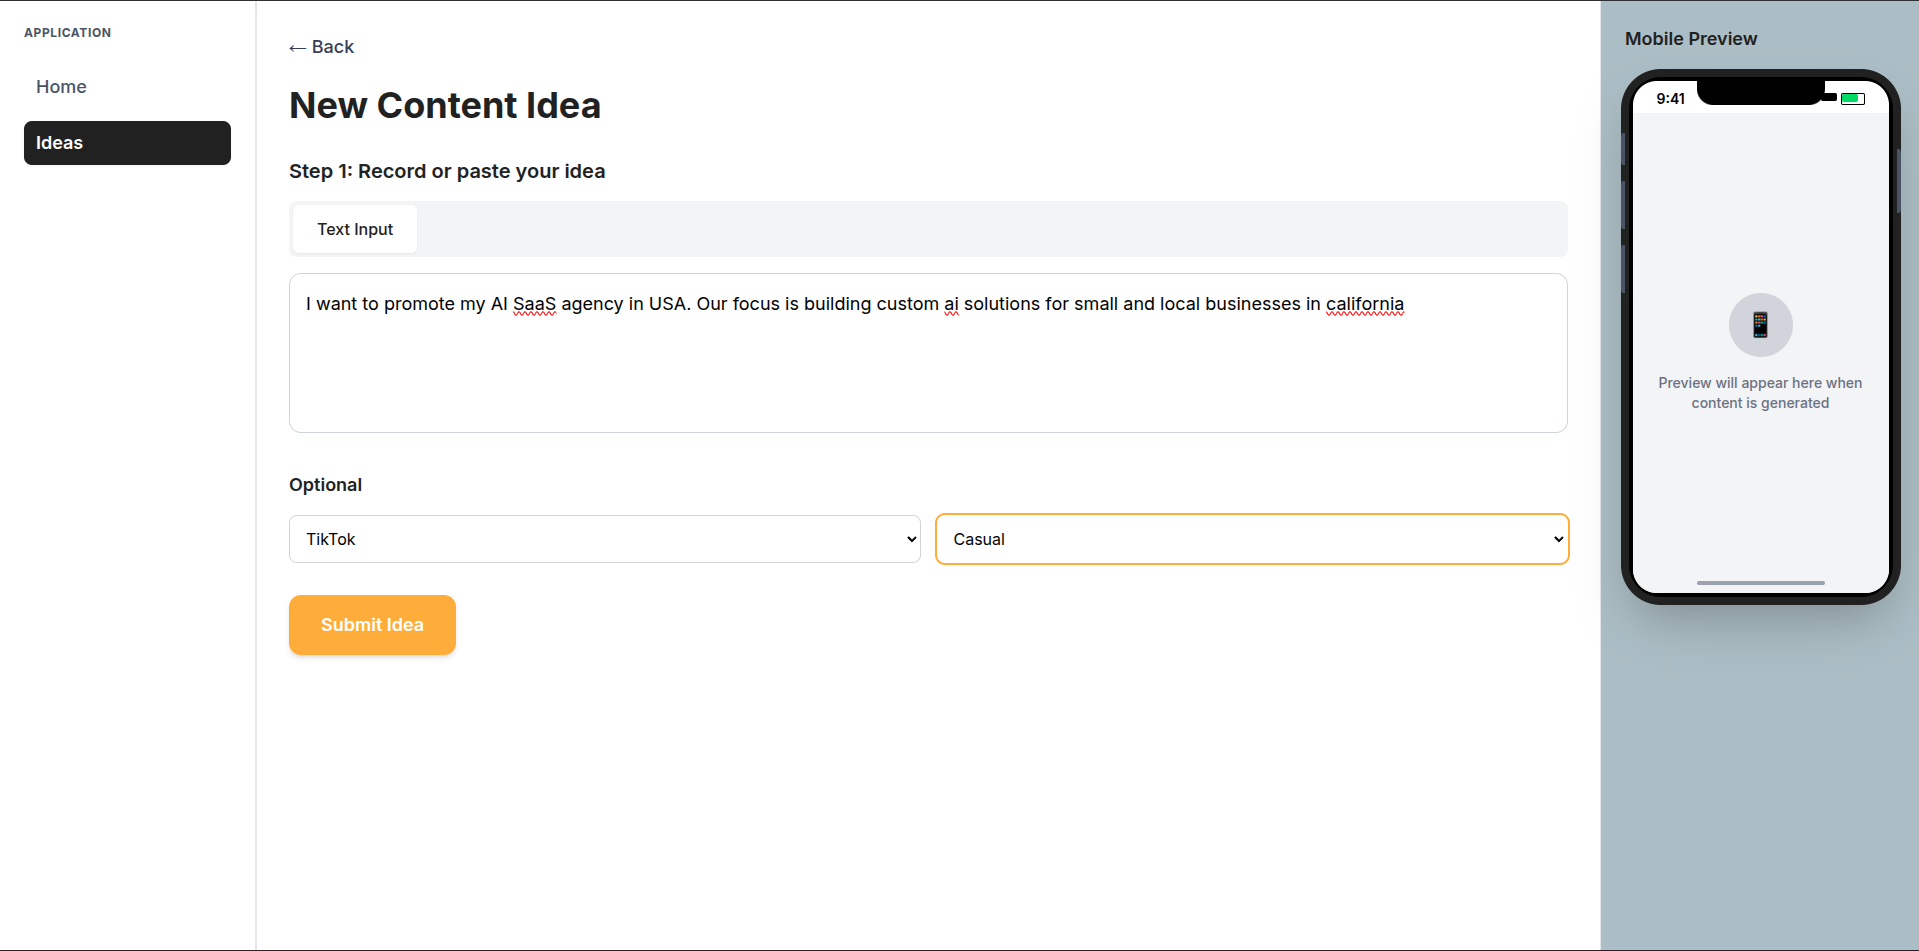Click the "Preview will appear here" placeholder text
Image resolution: width=1919 pixels, height=951 pixels.
(x=1760, y=393)
